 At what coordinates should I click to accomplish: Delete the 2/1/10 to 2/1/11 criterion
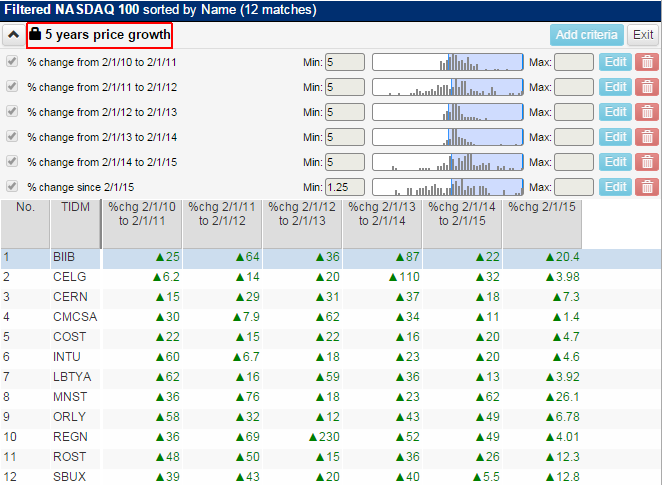point(647,62)
